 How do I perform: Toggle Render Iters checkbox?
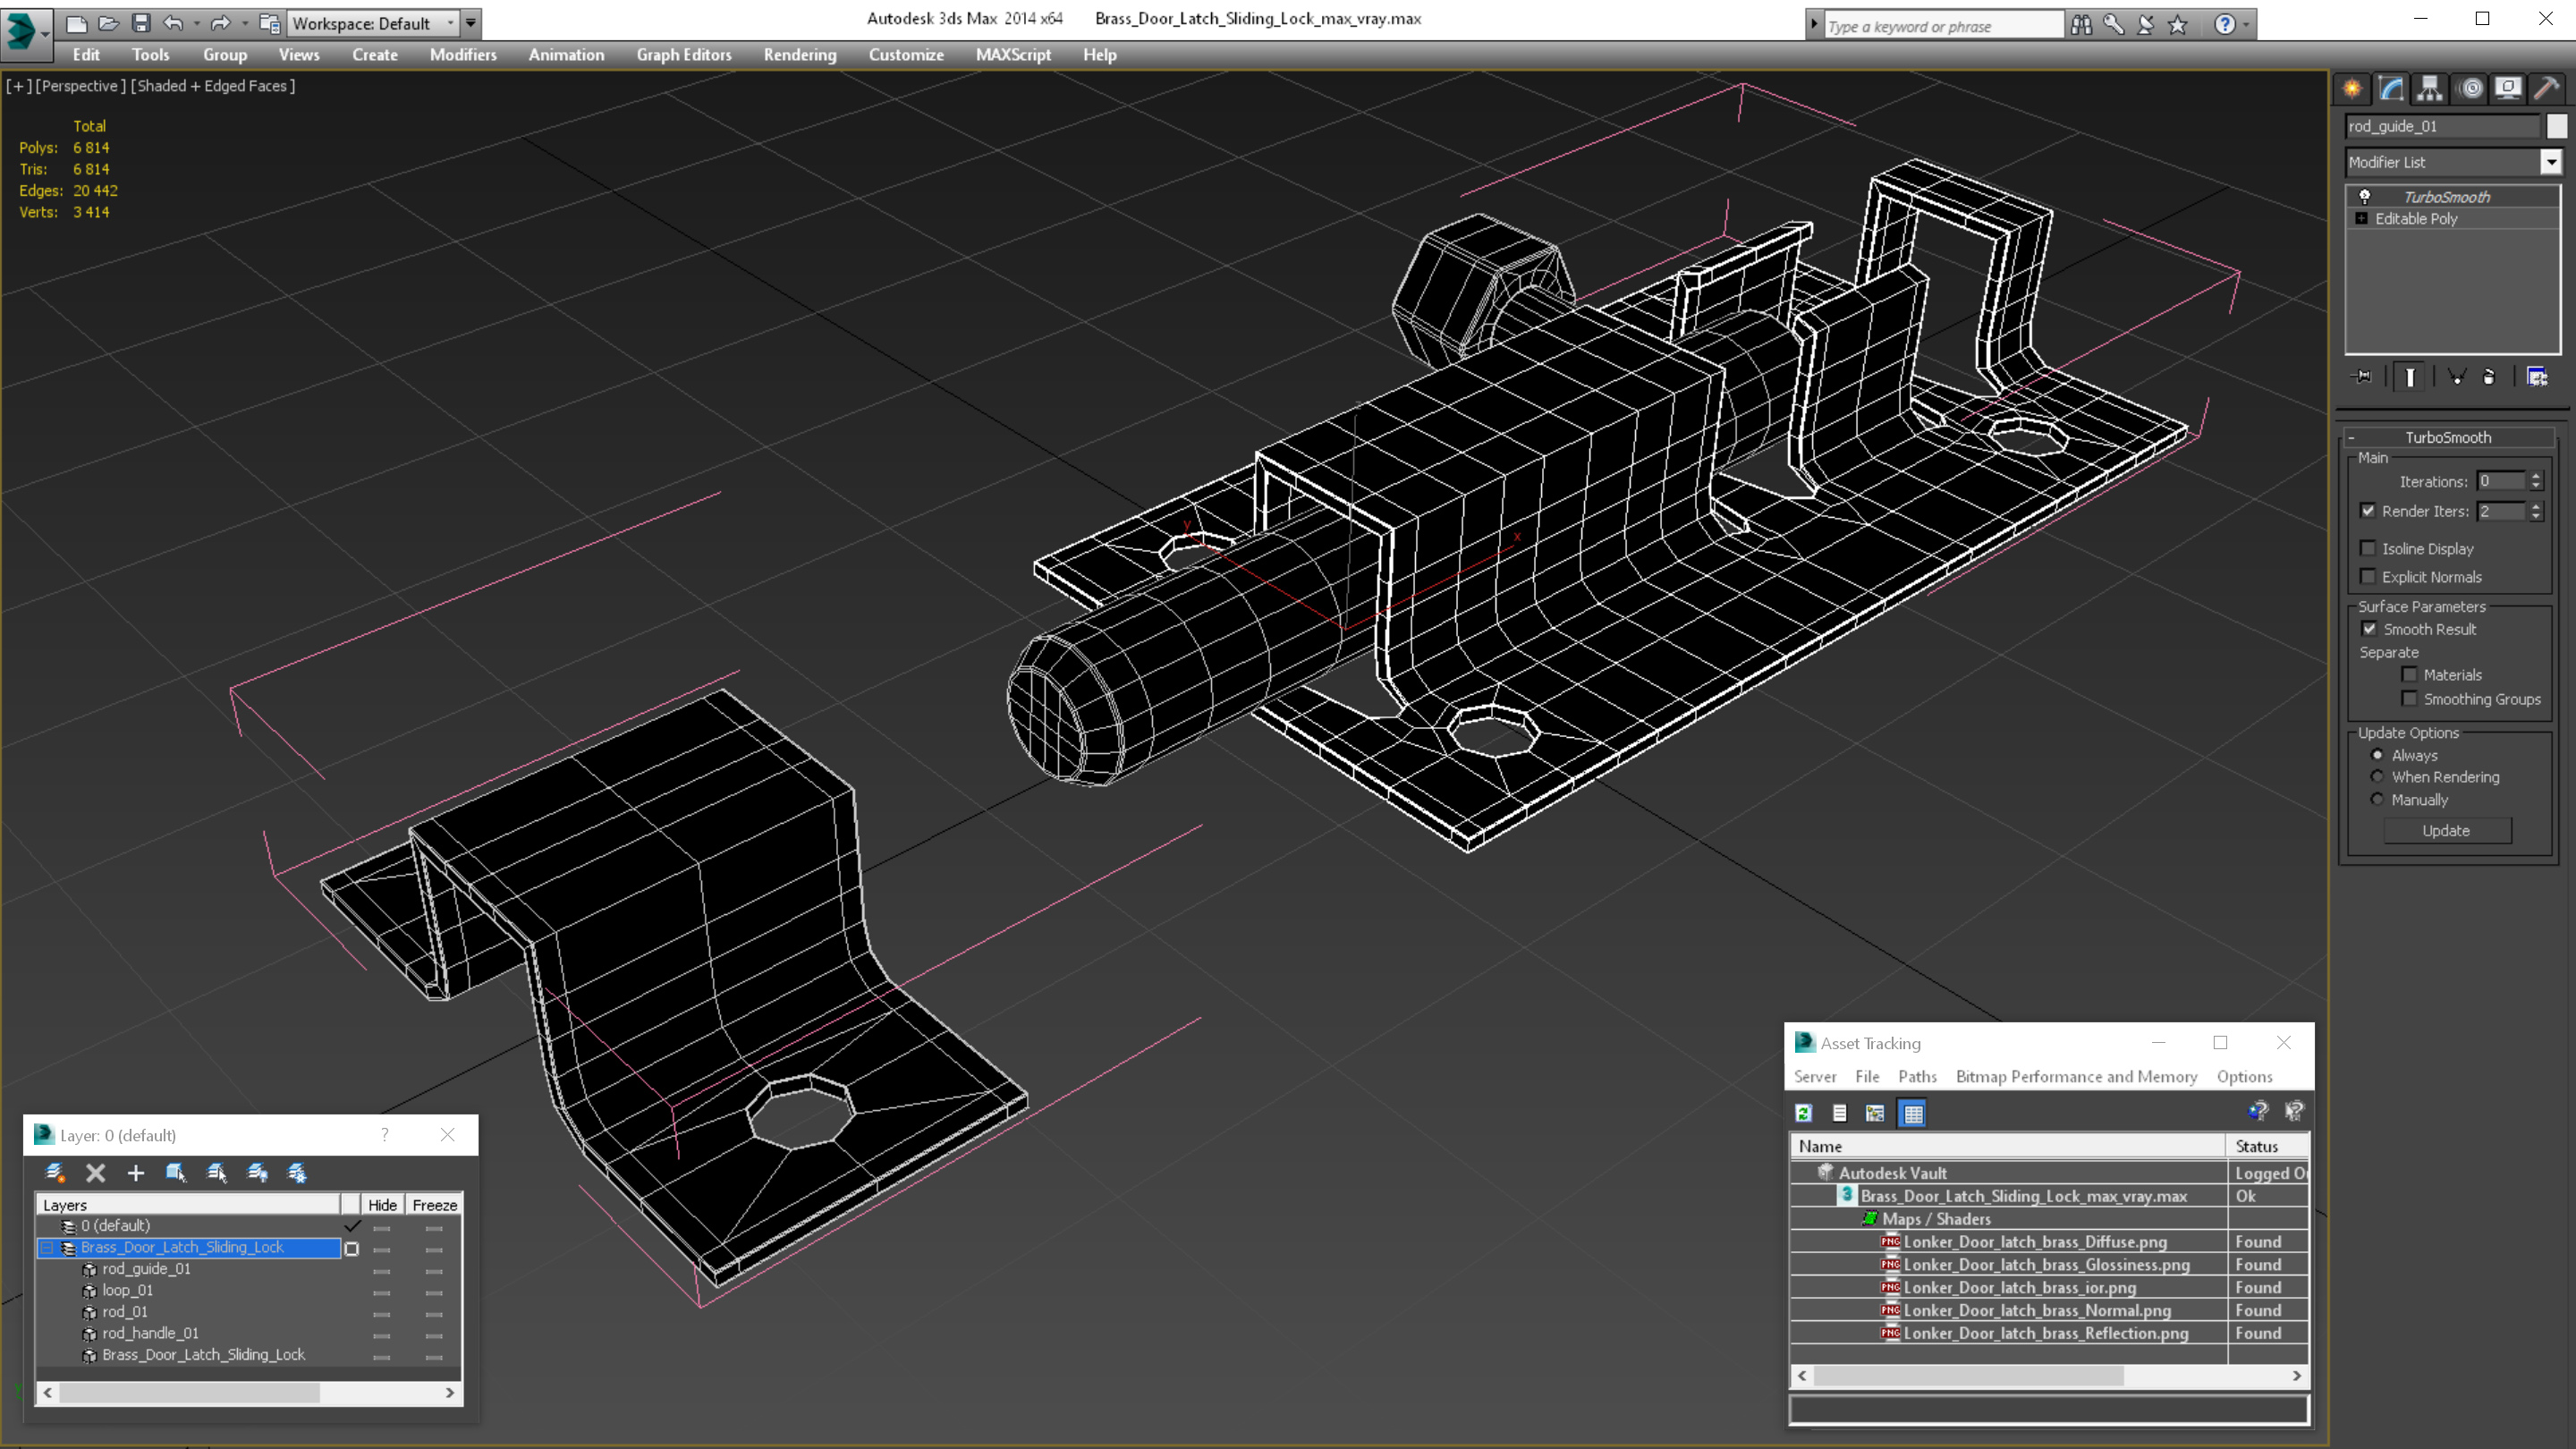pyautogui.click(x=2368, y=510)
